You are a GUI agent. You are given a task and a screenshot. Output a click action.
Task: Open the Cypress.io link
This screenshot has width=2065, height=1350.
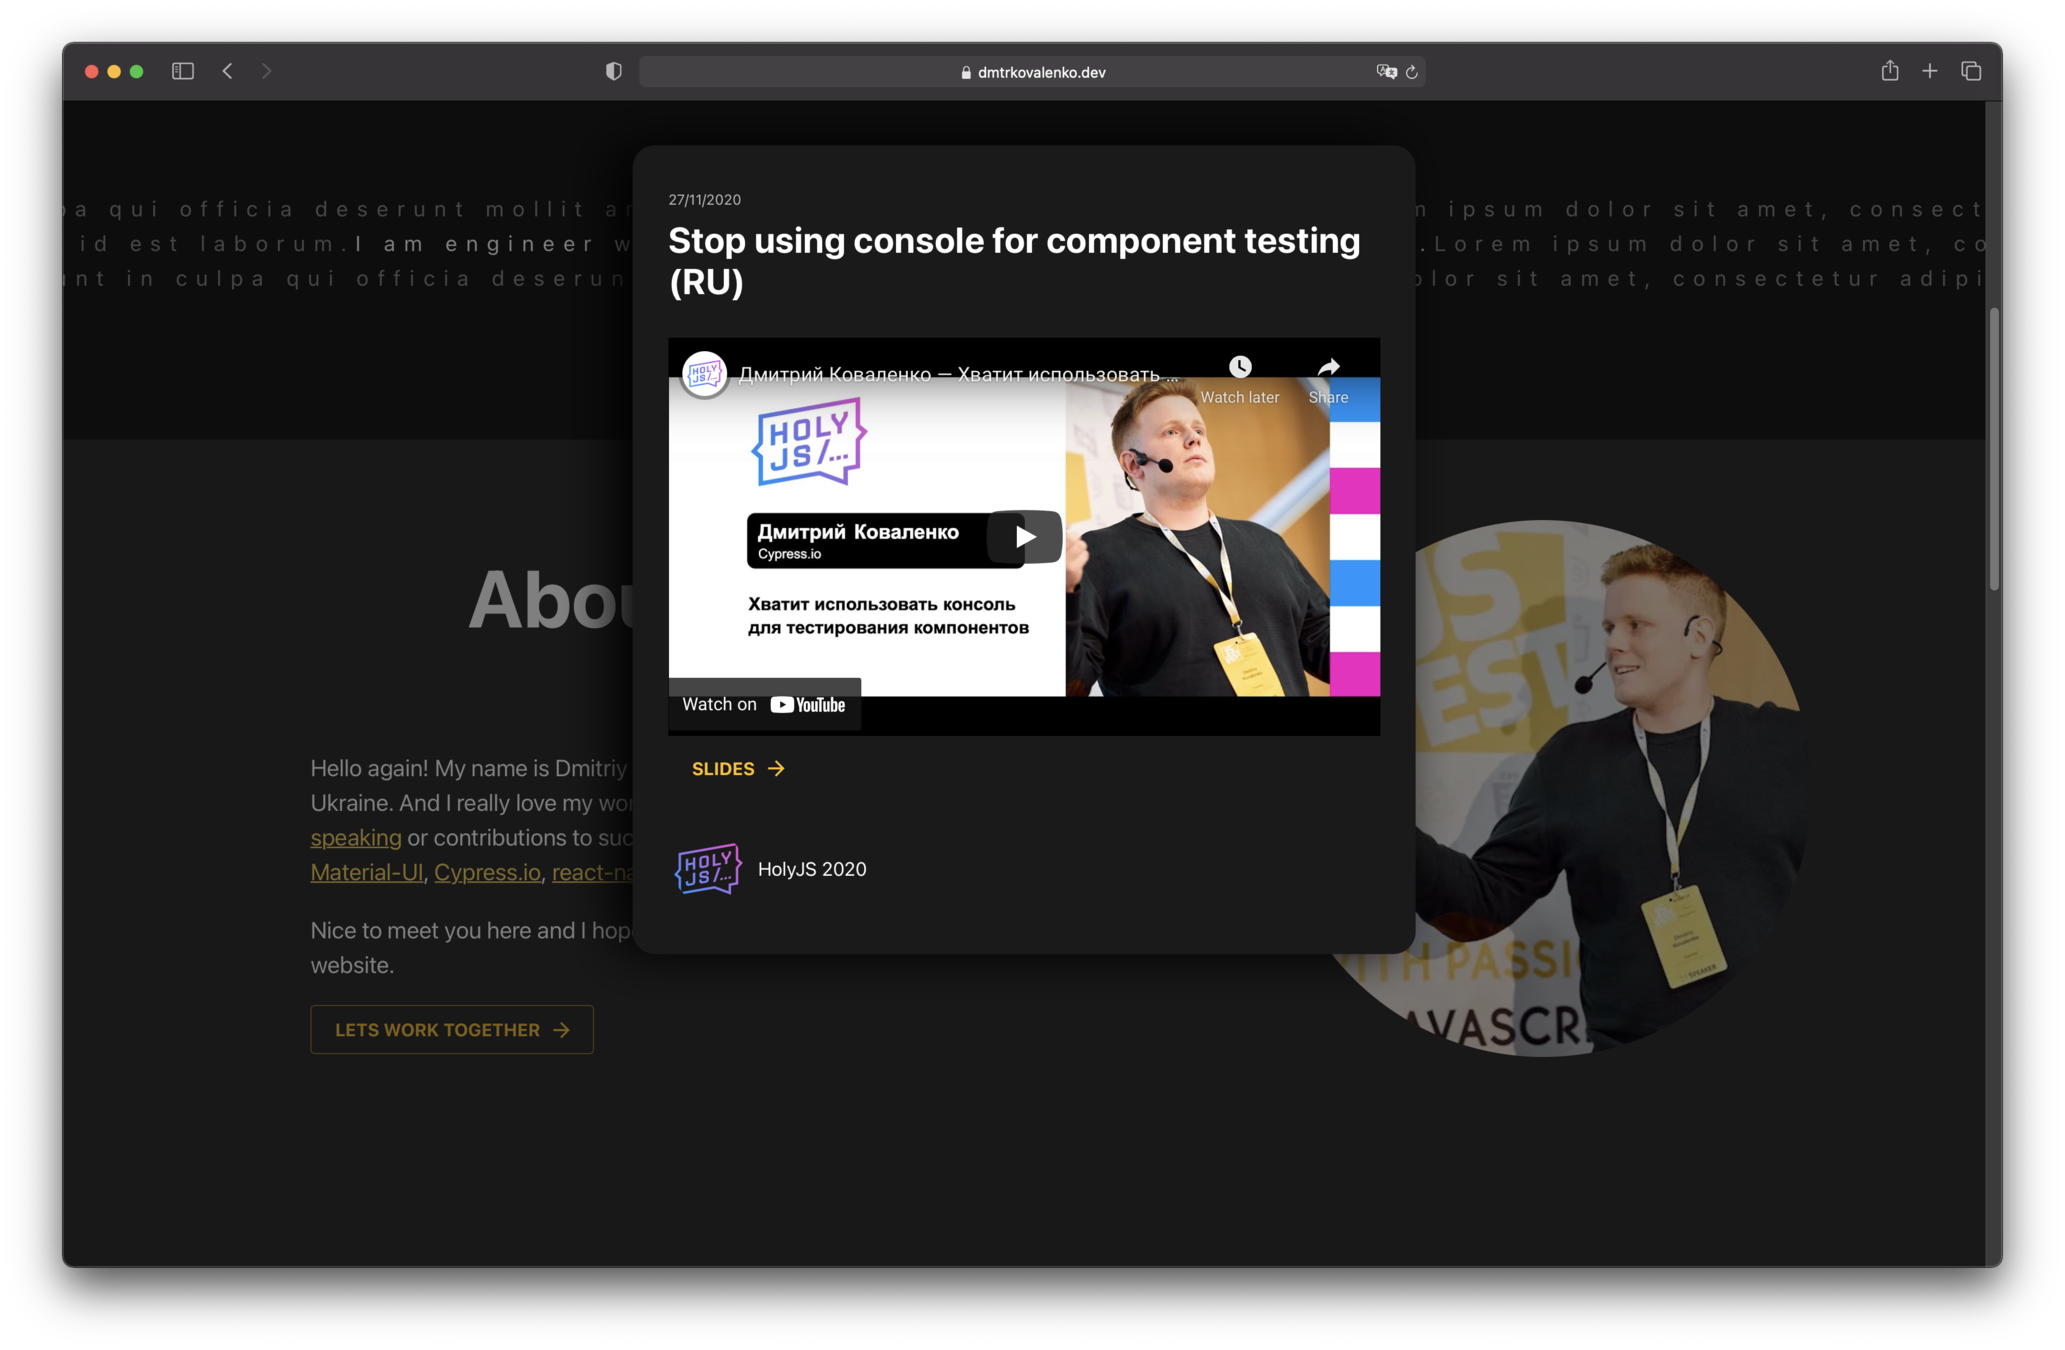pyautogui.click(x=487, y=872)
